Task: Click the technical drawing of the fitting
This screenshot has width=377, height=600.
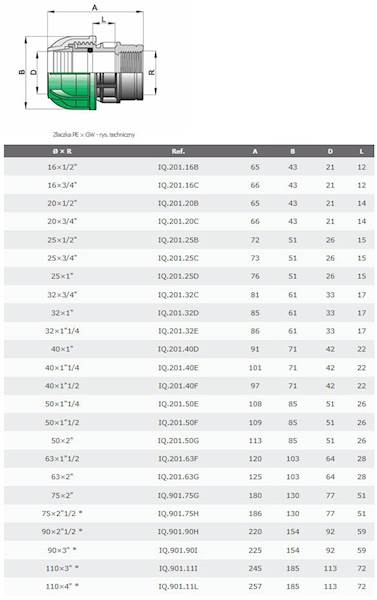Action: pyautogui.click(x=88, y=58)
